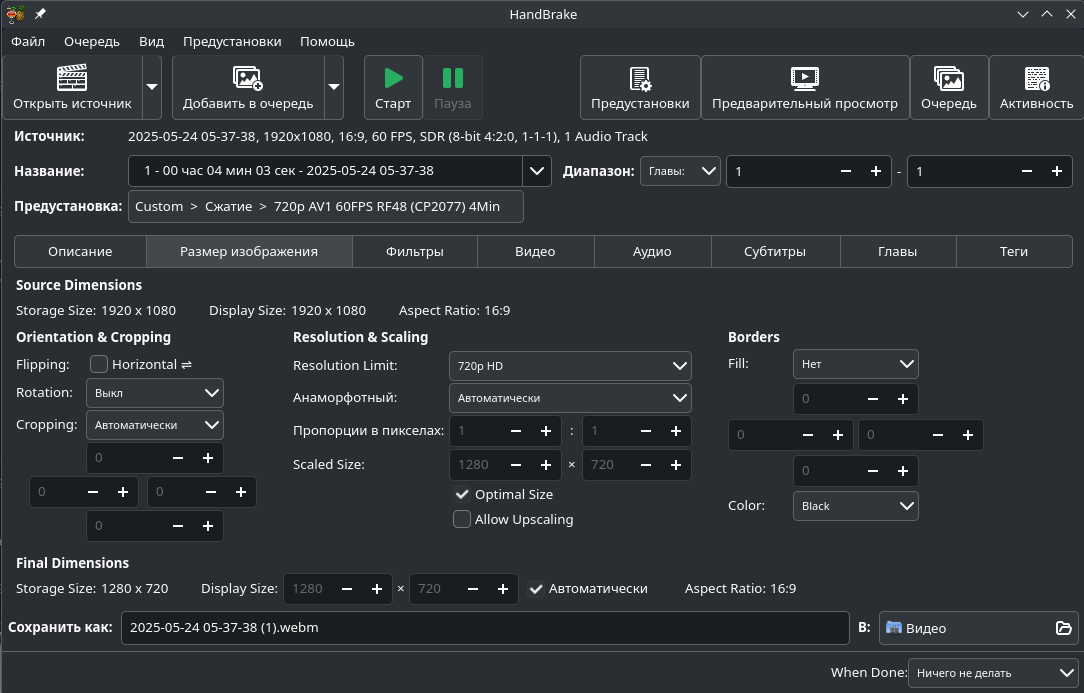
Task: Toggle Автоматически checkbox for Display Size
Action: coord(536,589)
